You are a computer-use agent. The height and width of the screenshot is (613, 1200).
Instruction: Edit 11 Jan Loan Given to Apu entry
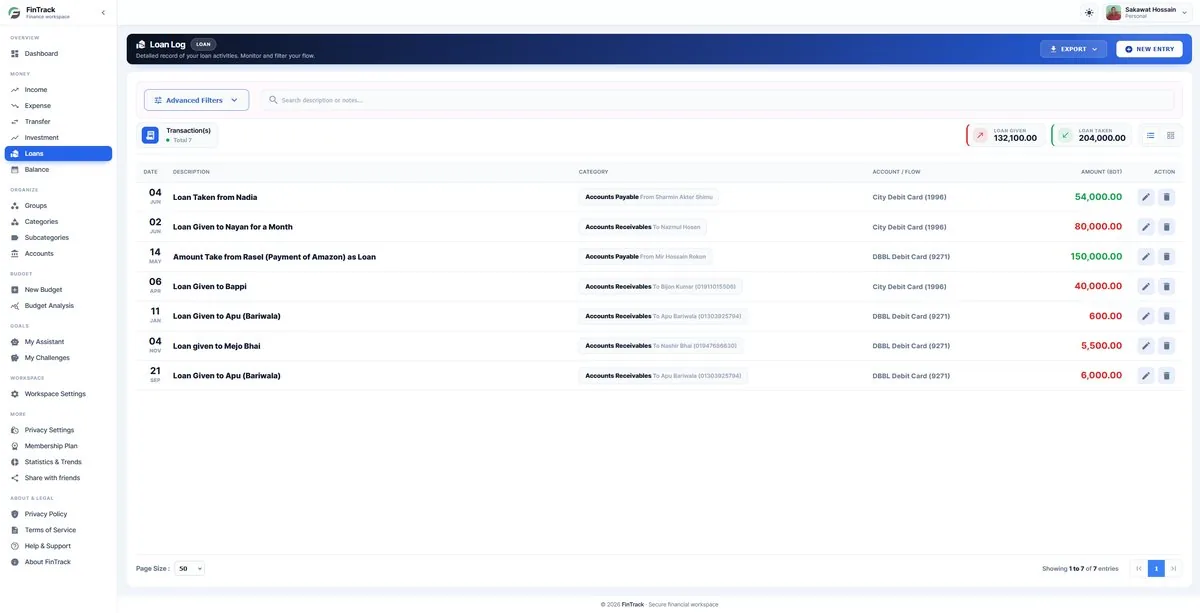click(1146, 316)
